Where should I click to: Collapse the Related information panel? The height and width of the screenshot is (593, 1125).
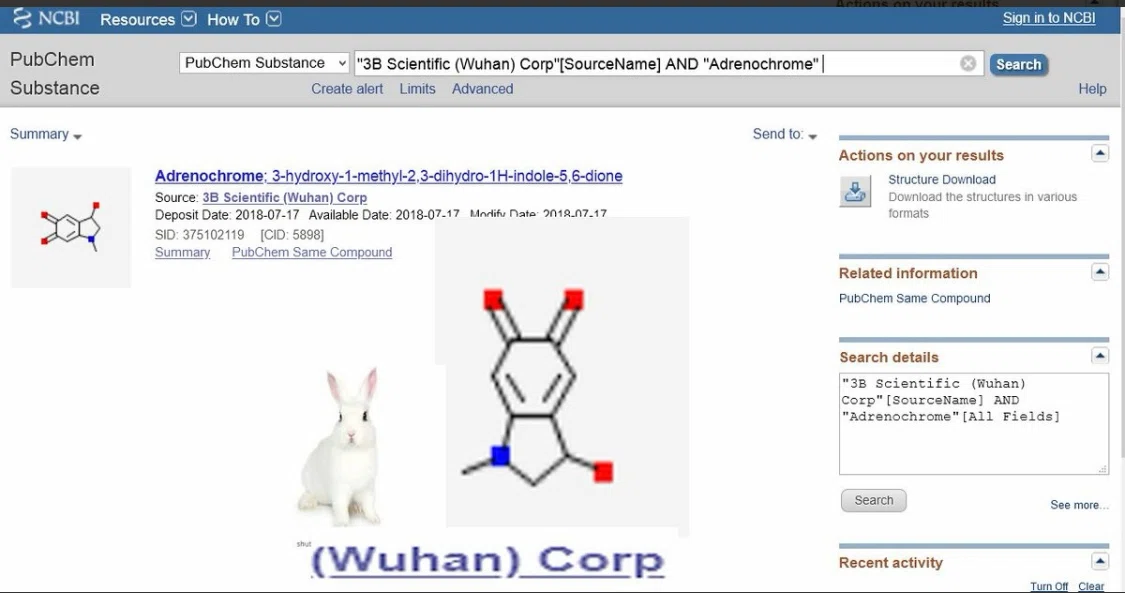click(x=1099, y=272)
